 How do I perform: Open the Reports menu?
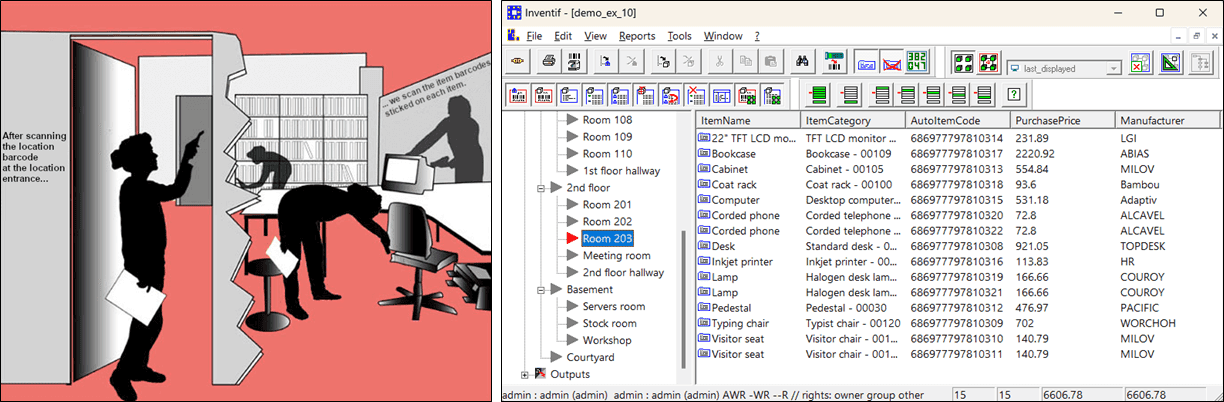(637, 36)
